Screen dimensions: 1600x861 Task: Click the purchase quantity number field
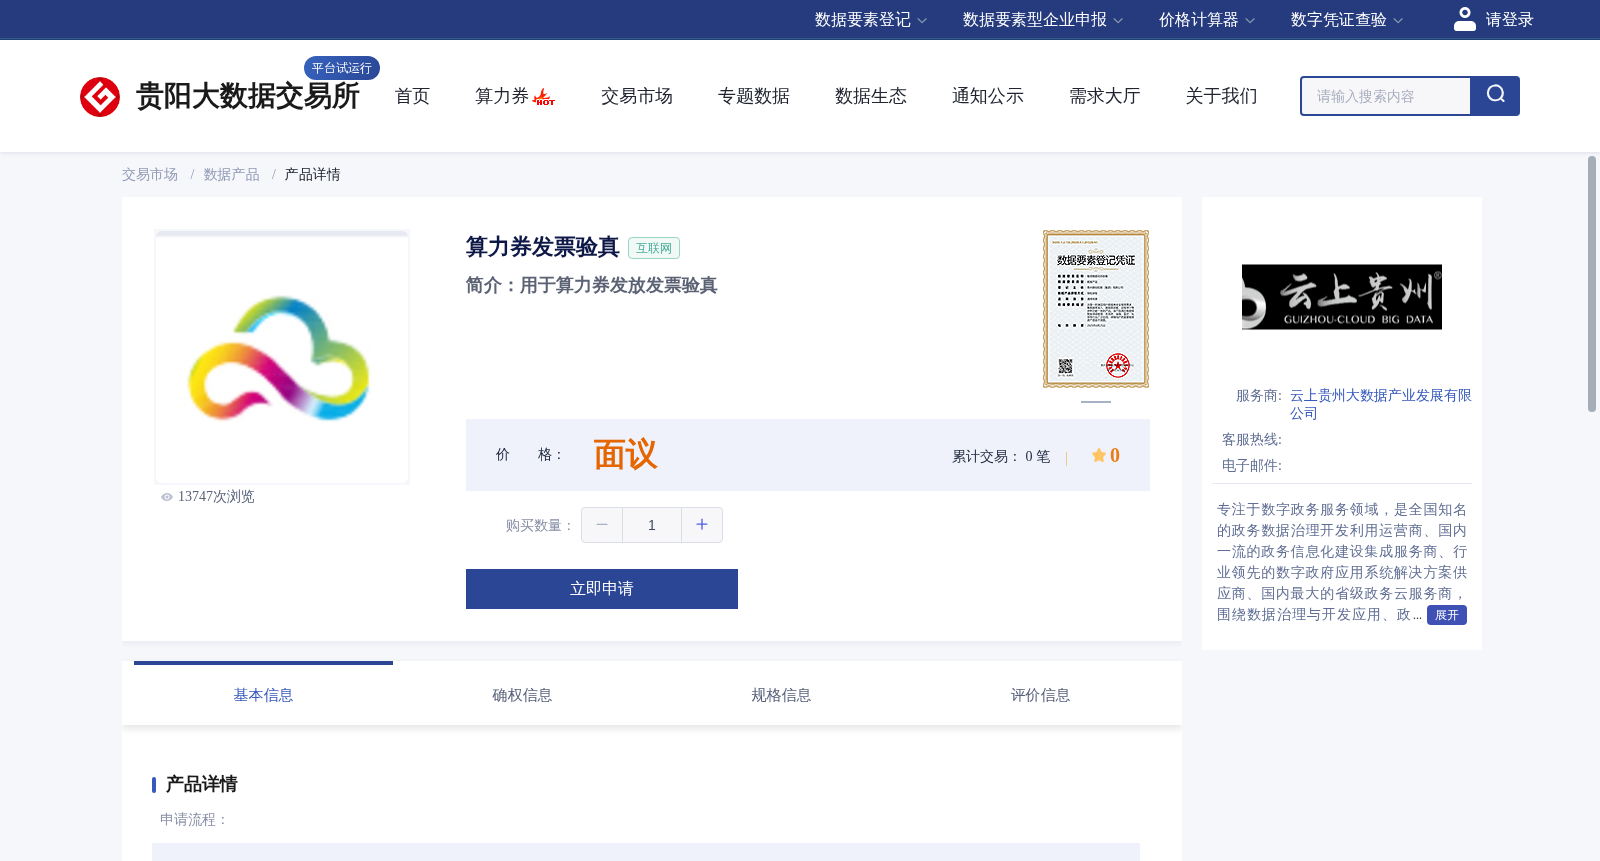tap(652, 525)
